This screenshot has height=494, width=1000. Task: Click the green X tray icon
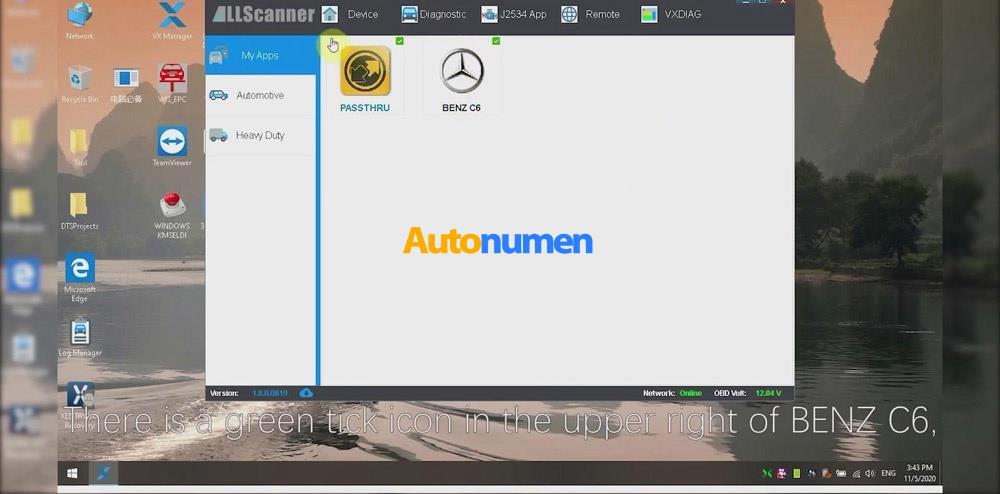[767, 474]
